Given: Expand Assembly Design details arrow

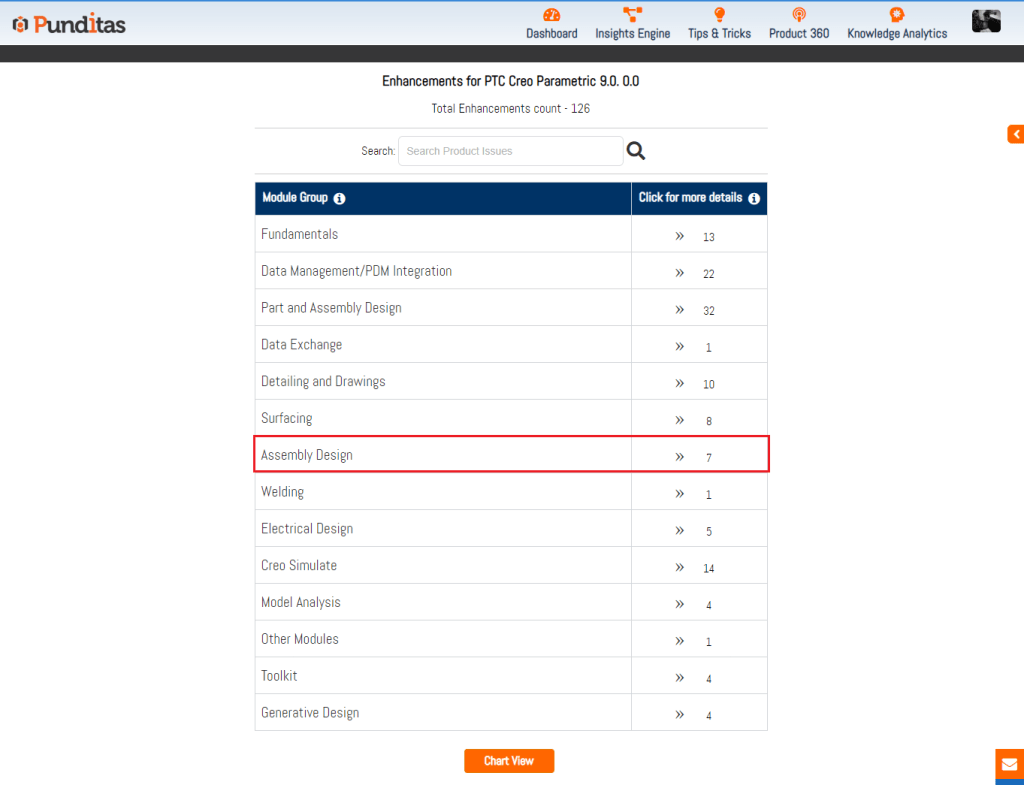Looking at the screenshot, I should [680, 457].
